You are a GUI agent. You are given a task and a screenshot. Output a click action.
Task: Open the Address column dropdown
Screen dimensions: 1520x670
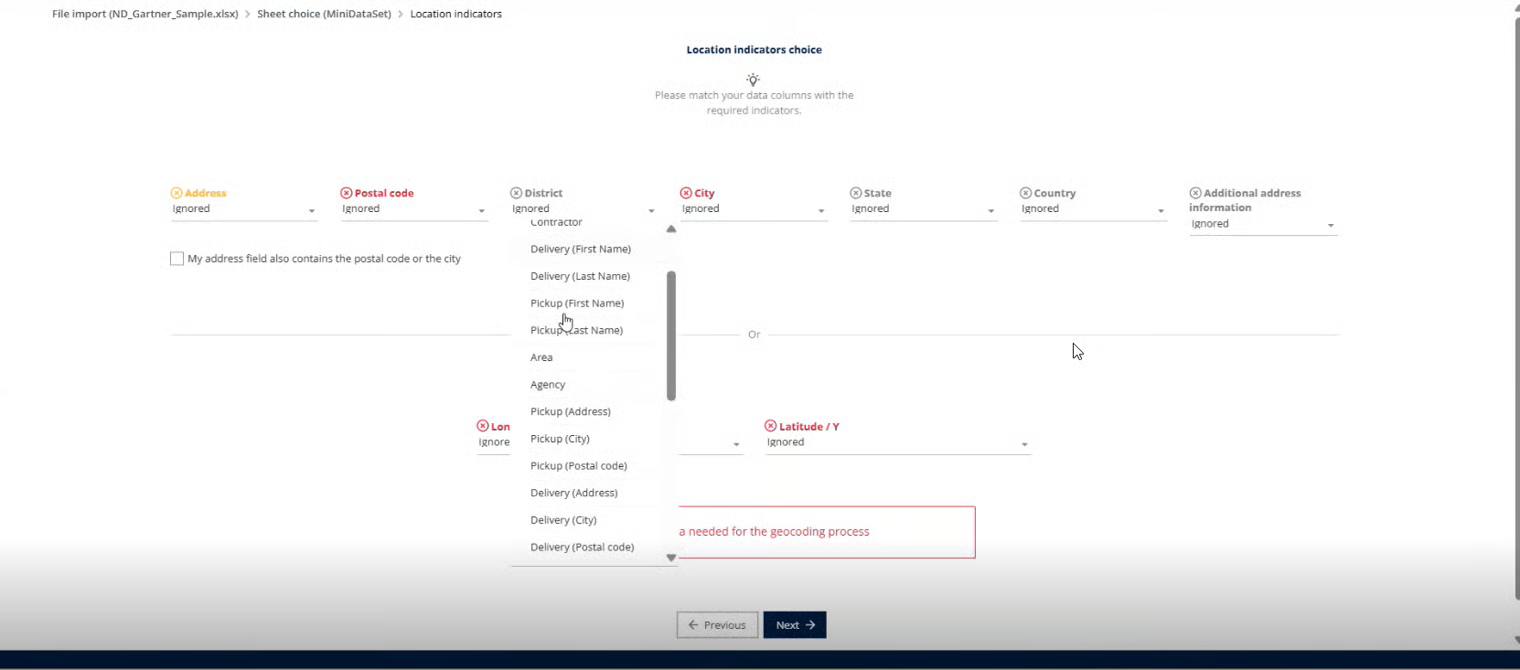[244, 210]
